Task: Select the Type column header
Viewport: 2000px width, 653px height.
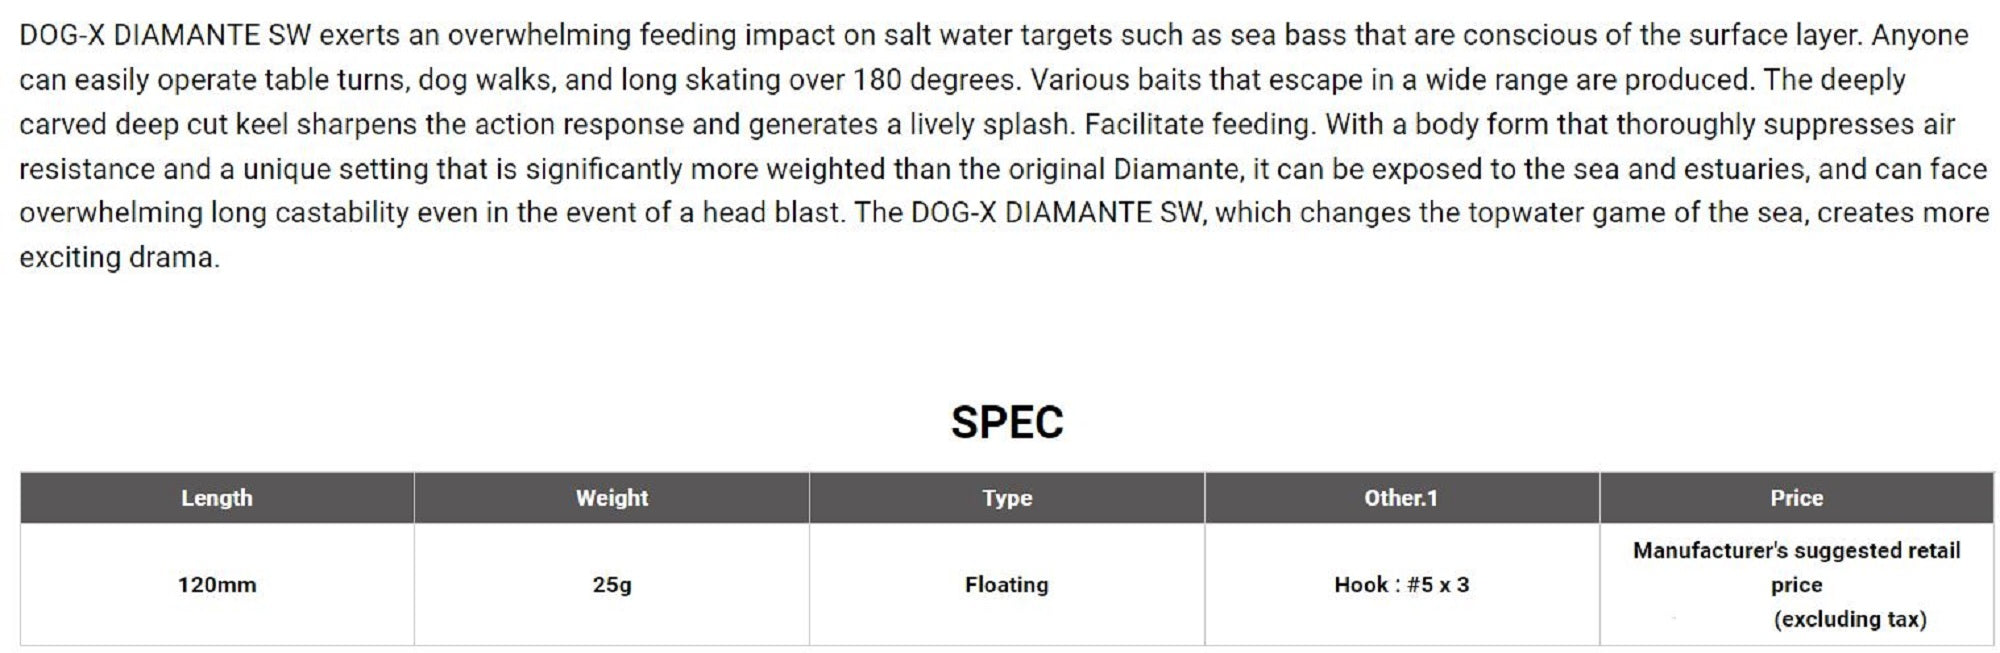Action: [x=1006, y=498]
